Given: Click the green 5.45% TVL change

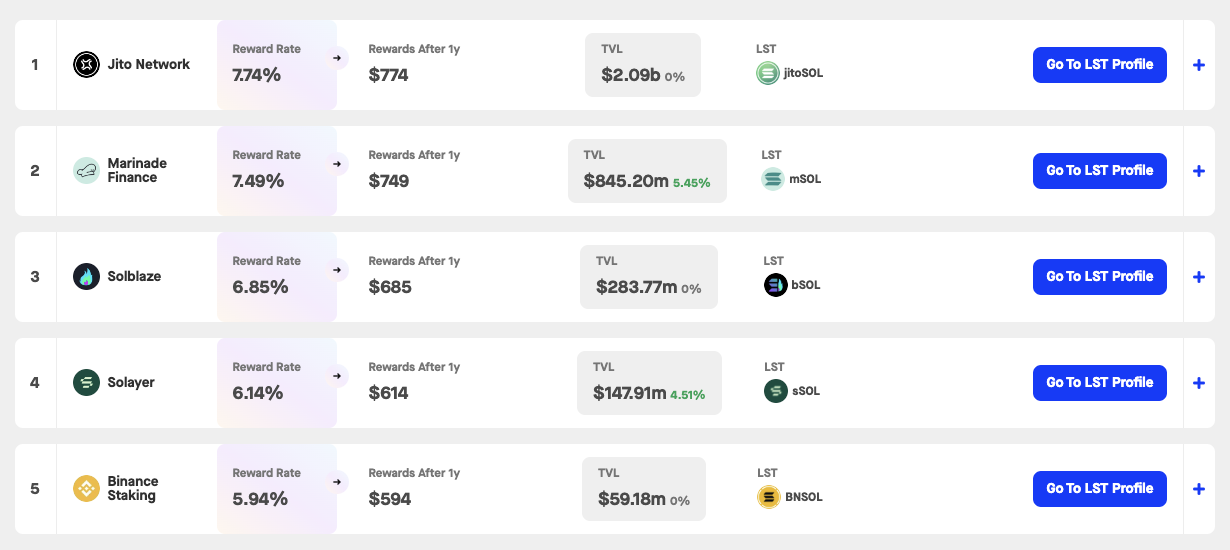Looking at the screenshot, I should (692, 183).
